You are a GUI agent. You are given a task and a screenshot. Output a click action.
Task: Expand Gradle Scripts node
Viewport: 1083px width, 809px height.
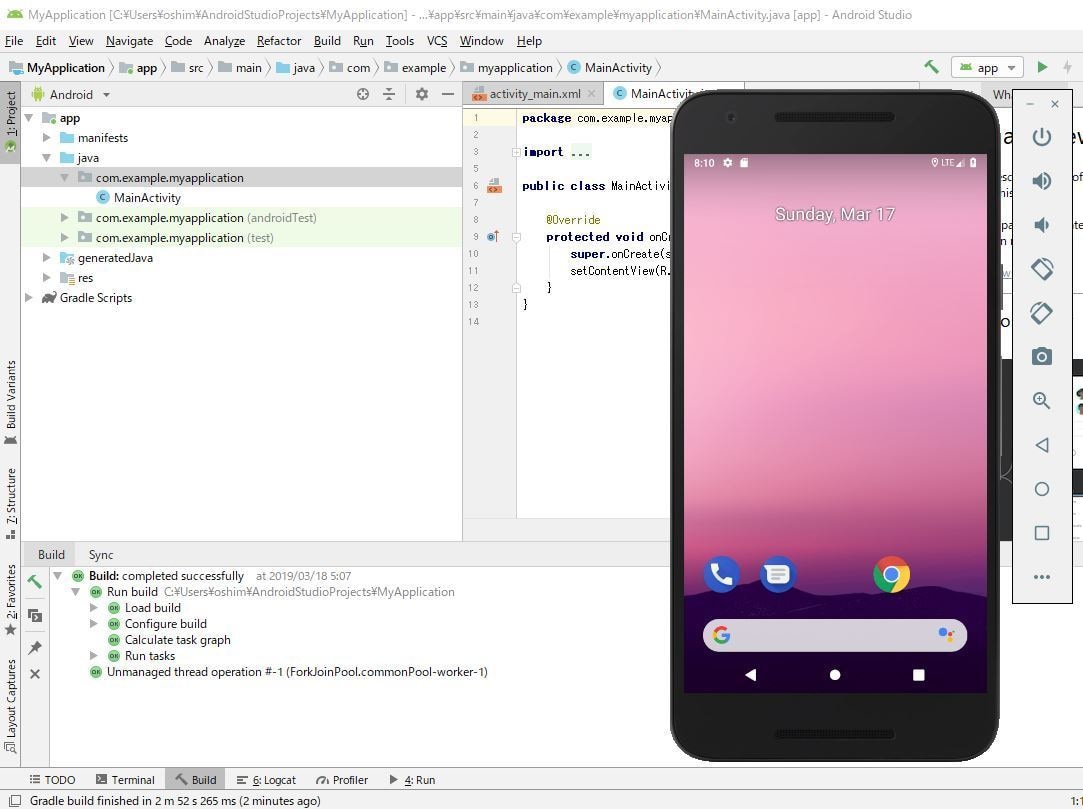[29, 298]
